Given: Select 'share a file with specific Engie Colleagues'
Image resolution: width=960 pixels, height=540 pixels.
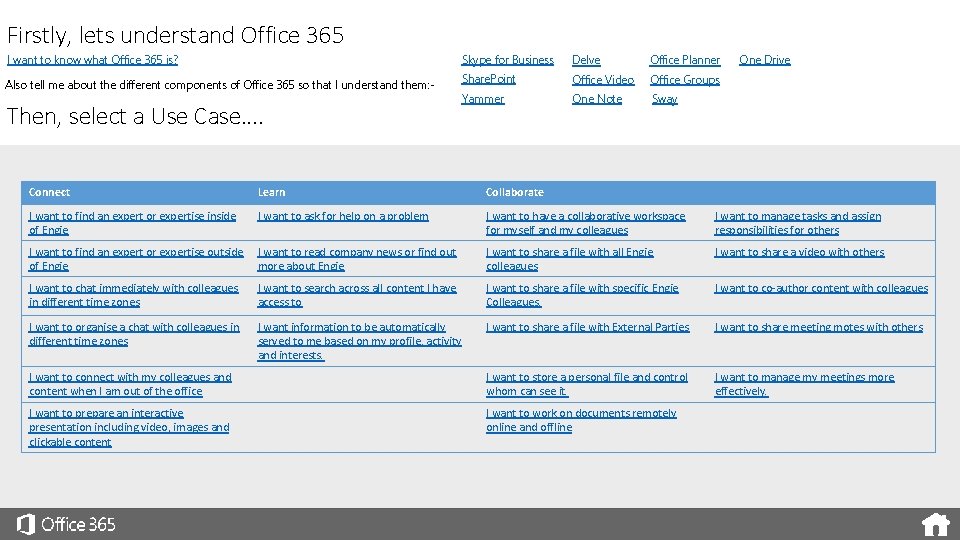Looking at the screenshot, I should [x=582, y=295].
